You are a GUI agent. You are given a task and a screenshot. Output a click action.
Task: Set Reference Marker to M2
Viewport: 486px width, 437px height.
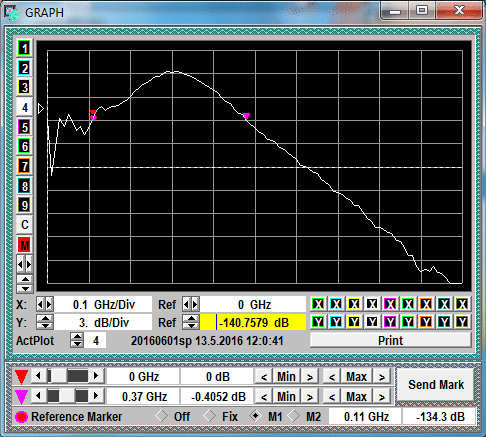point(293,416)
